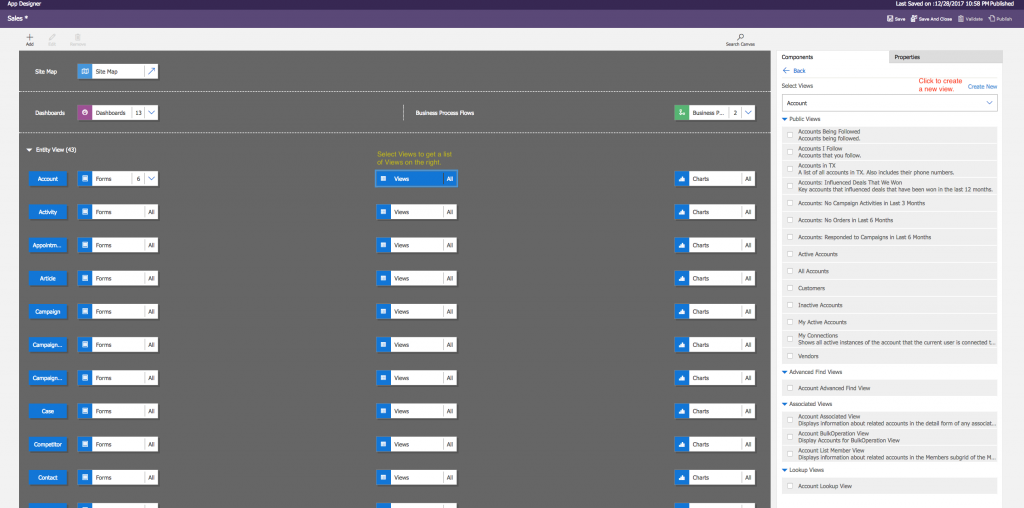This screenshot has width=1024, height=508.
Task: Click the Create New link
Action: pyautogui.click(x=982, y=87)
